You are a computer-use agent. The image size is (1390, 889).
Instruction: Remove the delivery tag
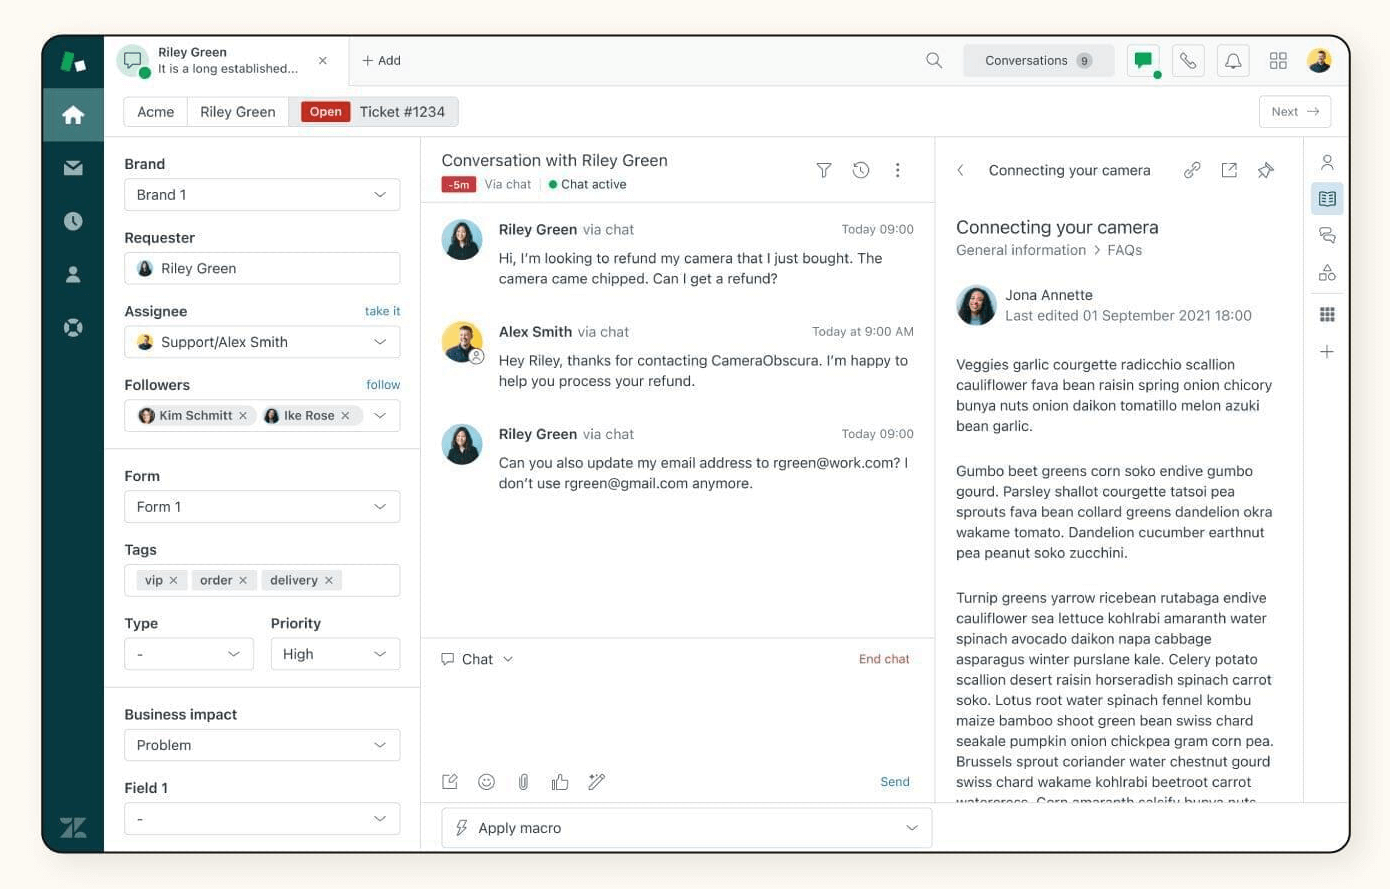[329, 580]
